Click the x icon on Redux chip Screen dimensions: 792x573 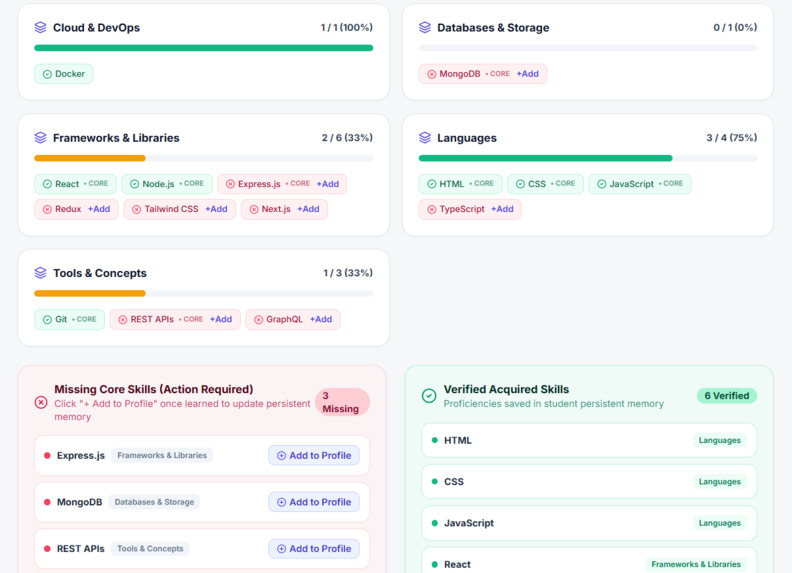pos(47,209)
